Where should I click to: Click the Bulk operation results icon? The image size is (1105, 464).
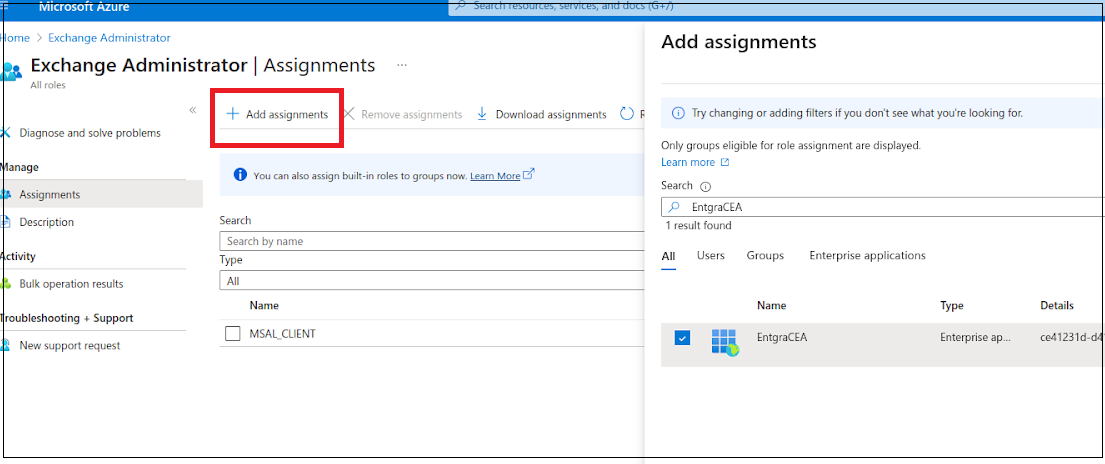click(x=6, y=284)
